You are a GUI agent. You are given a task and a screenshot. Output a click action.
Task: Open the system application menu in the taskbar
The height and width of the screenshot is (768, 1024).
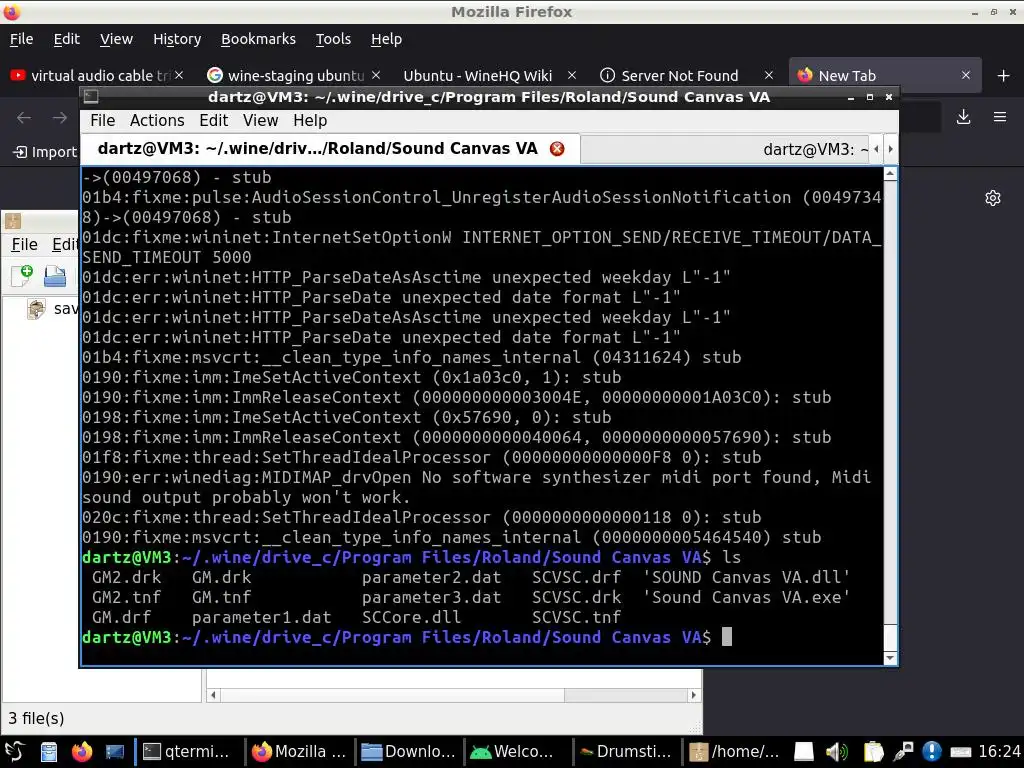click(14, 752)
